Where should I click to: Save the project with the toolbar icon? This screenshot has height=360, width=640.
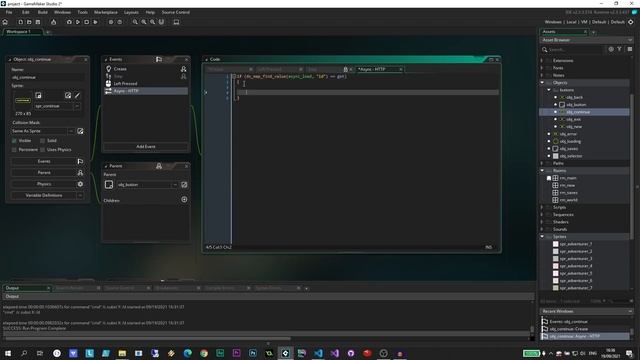[38, 22]
